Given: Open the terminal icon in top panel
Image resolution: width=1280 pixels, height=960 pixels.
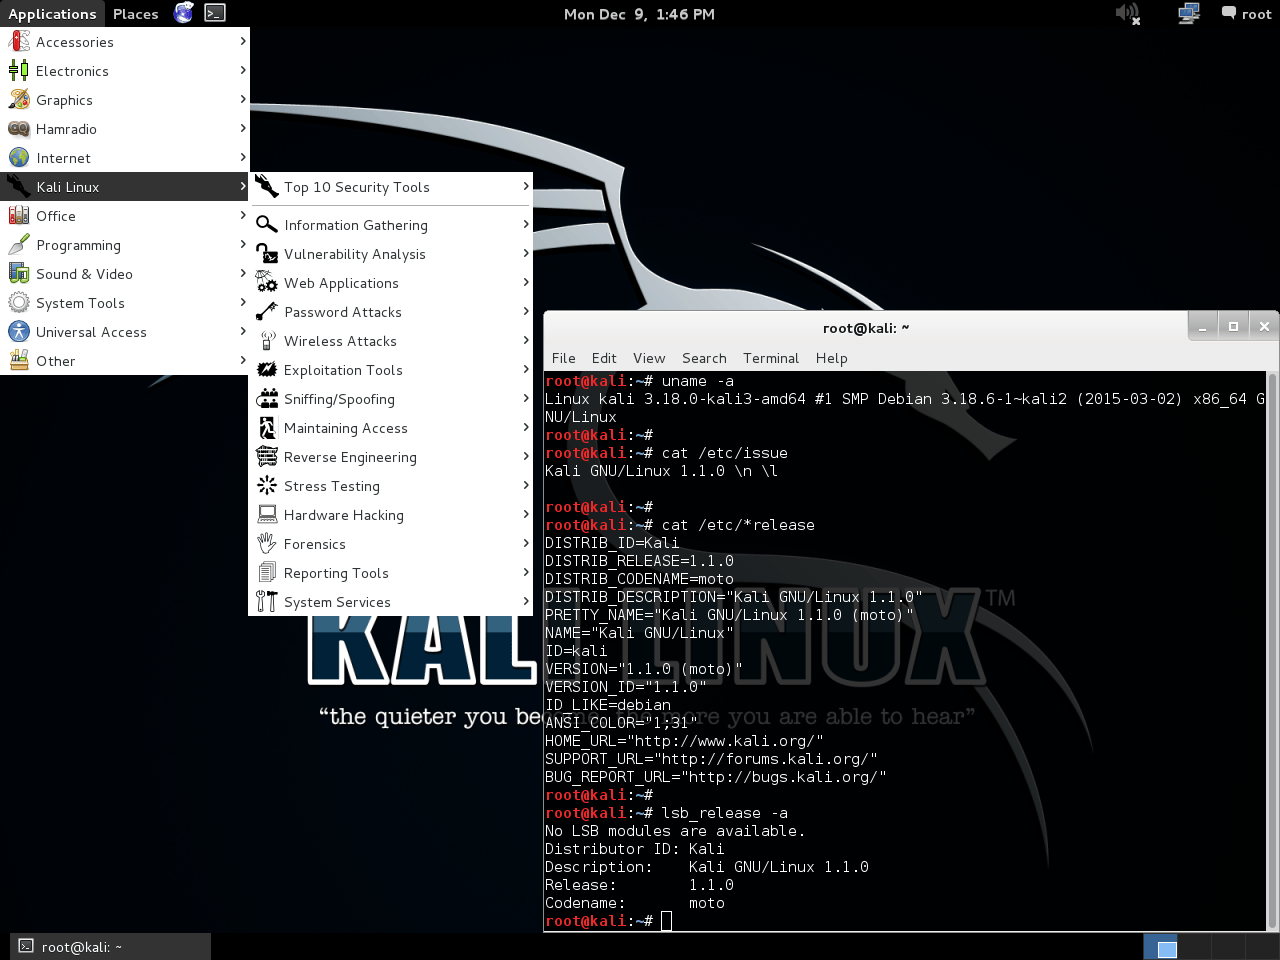Looking at the screenshot, I should pyautogui.click(x=216, y=14).
